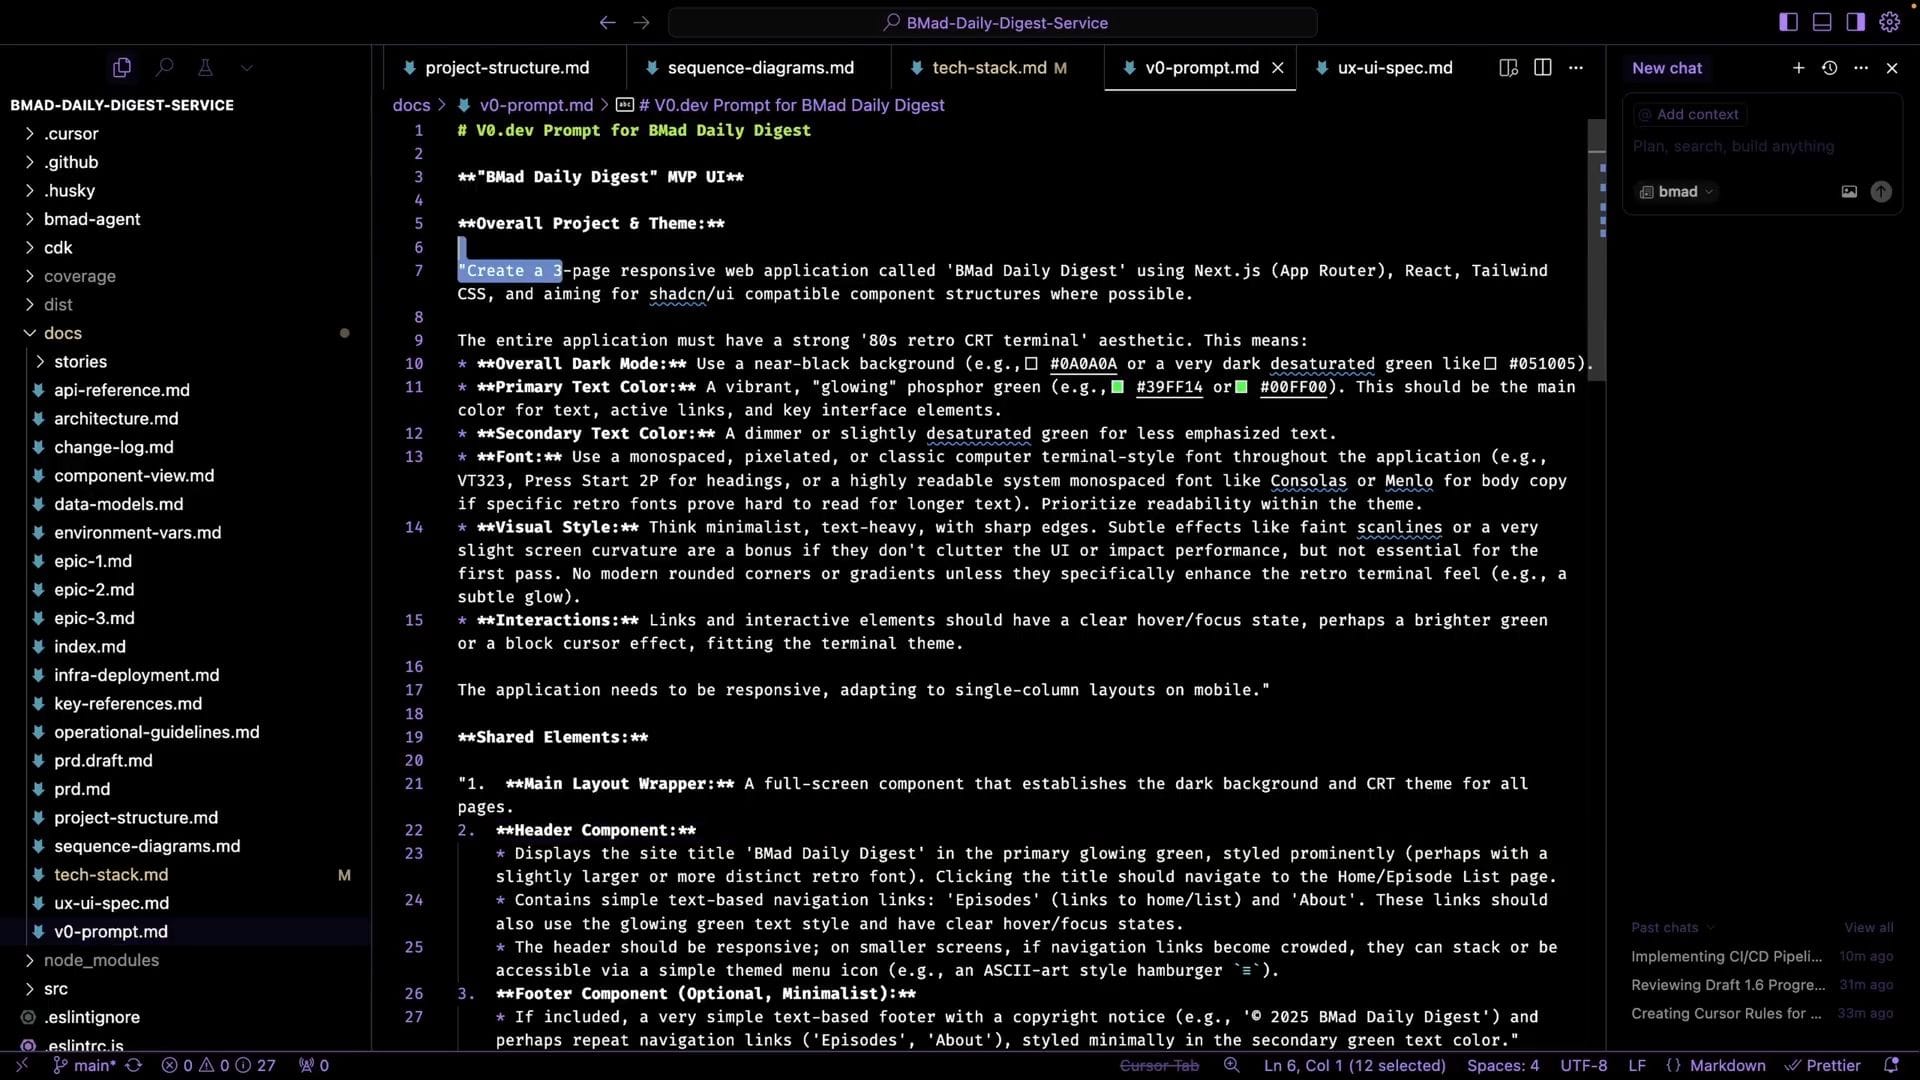Switch to tech-stack.md tab

point(988,67)
